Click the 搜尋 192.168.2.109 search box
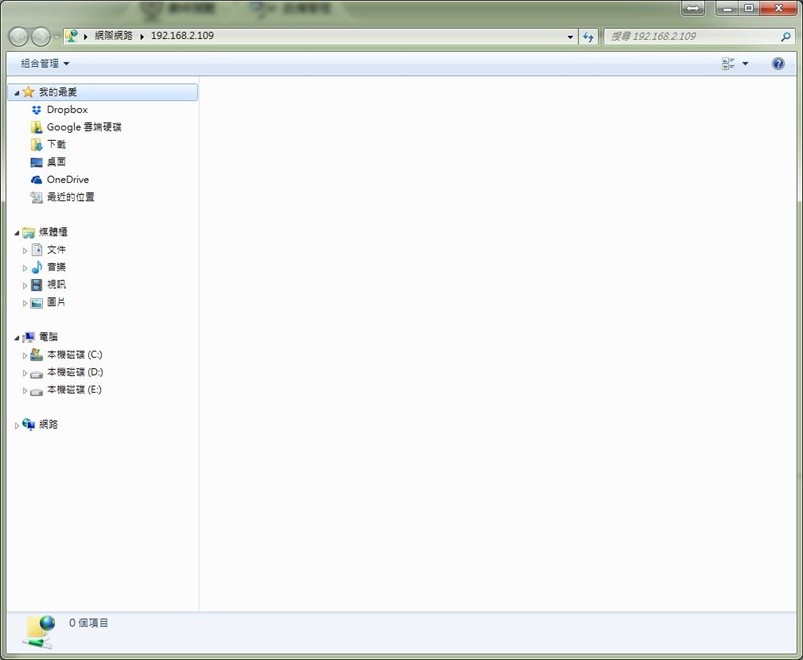Viewport: 803px width, 660px height. pyautogui.click(x=692, y=36)
